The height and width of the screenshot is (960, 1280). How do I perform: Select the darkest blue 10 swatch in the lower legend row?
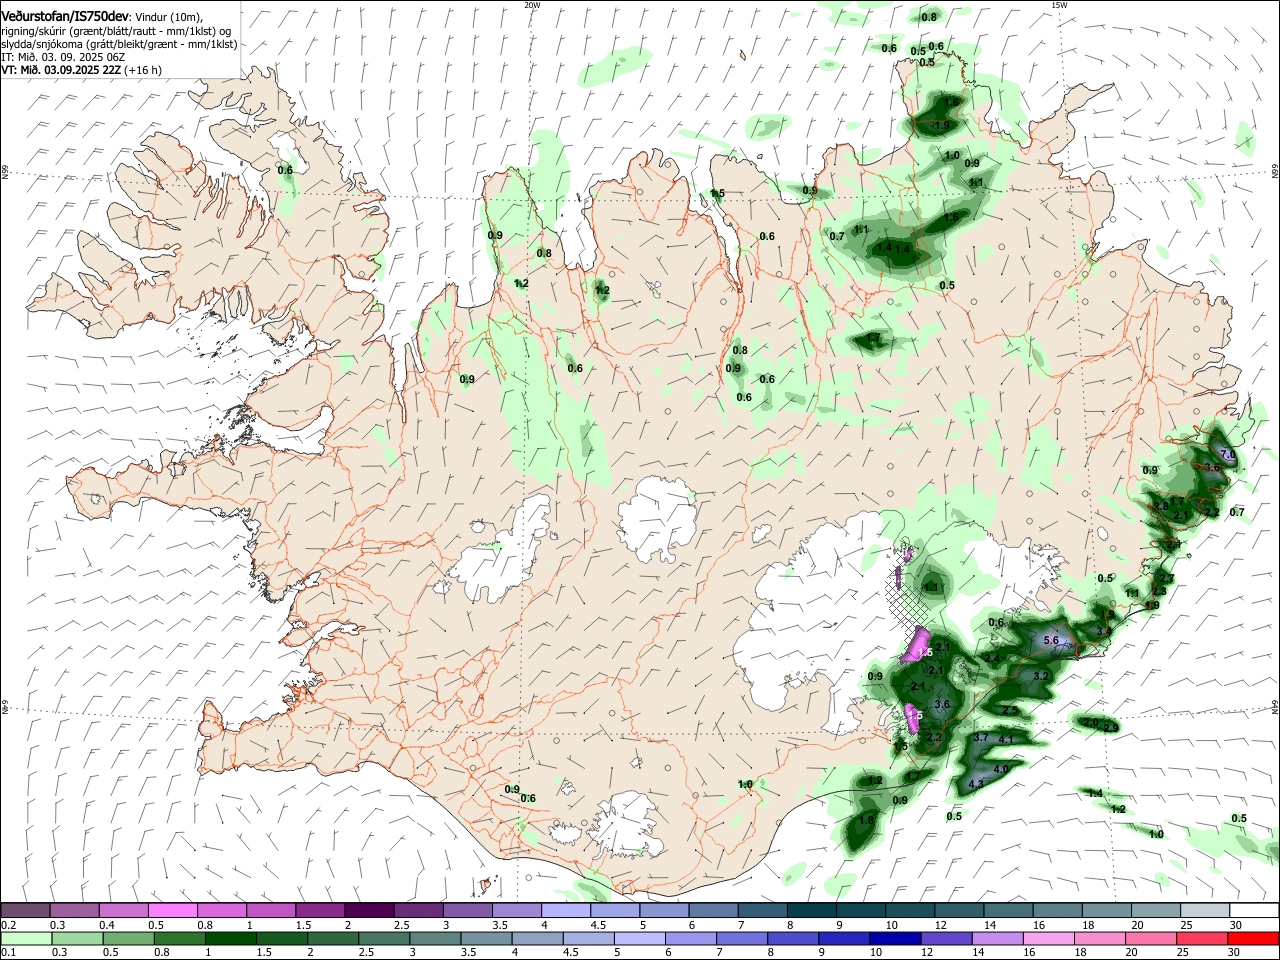[893, 938]
